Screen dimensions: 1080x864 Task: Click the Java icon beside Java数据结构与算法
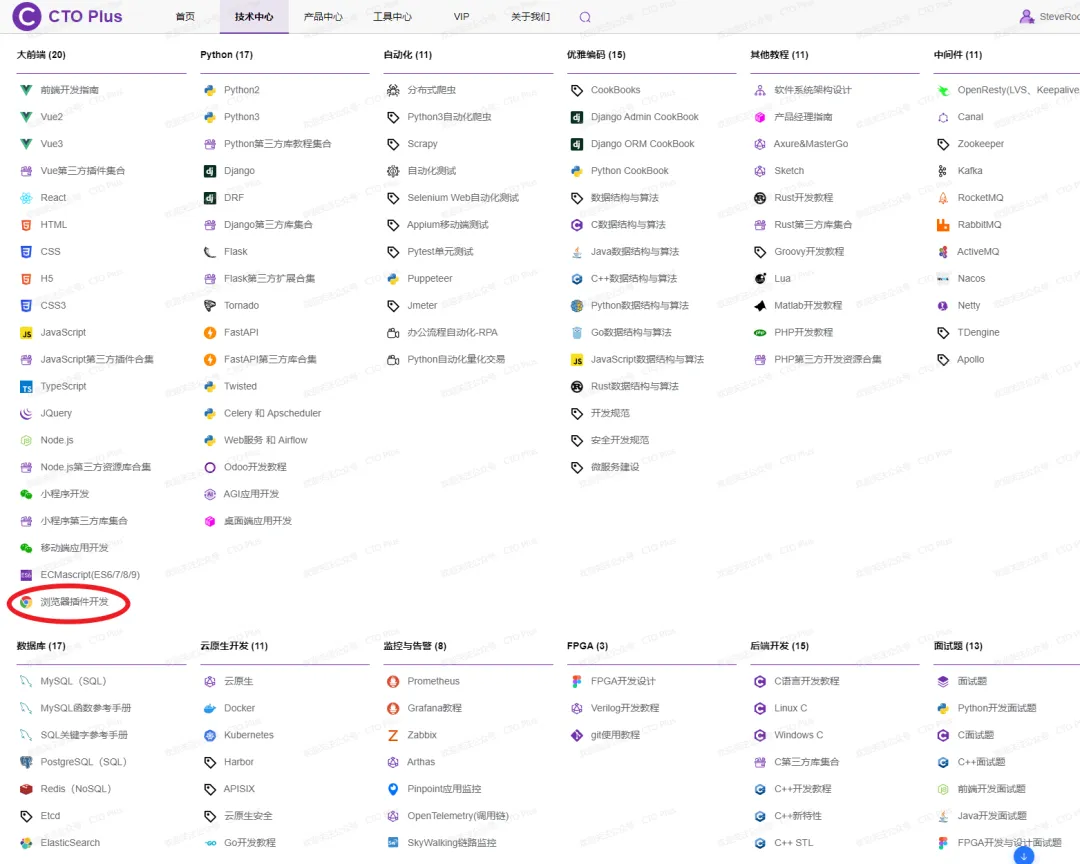(577, 252)
